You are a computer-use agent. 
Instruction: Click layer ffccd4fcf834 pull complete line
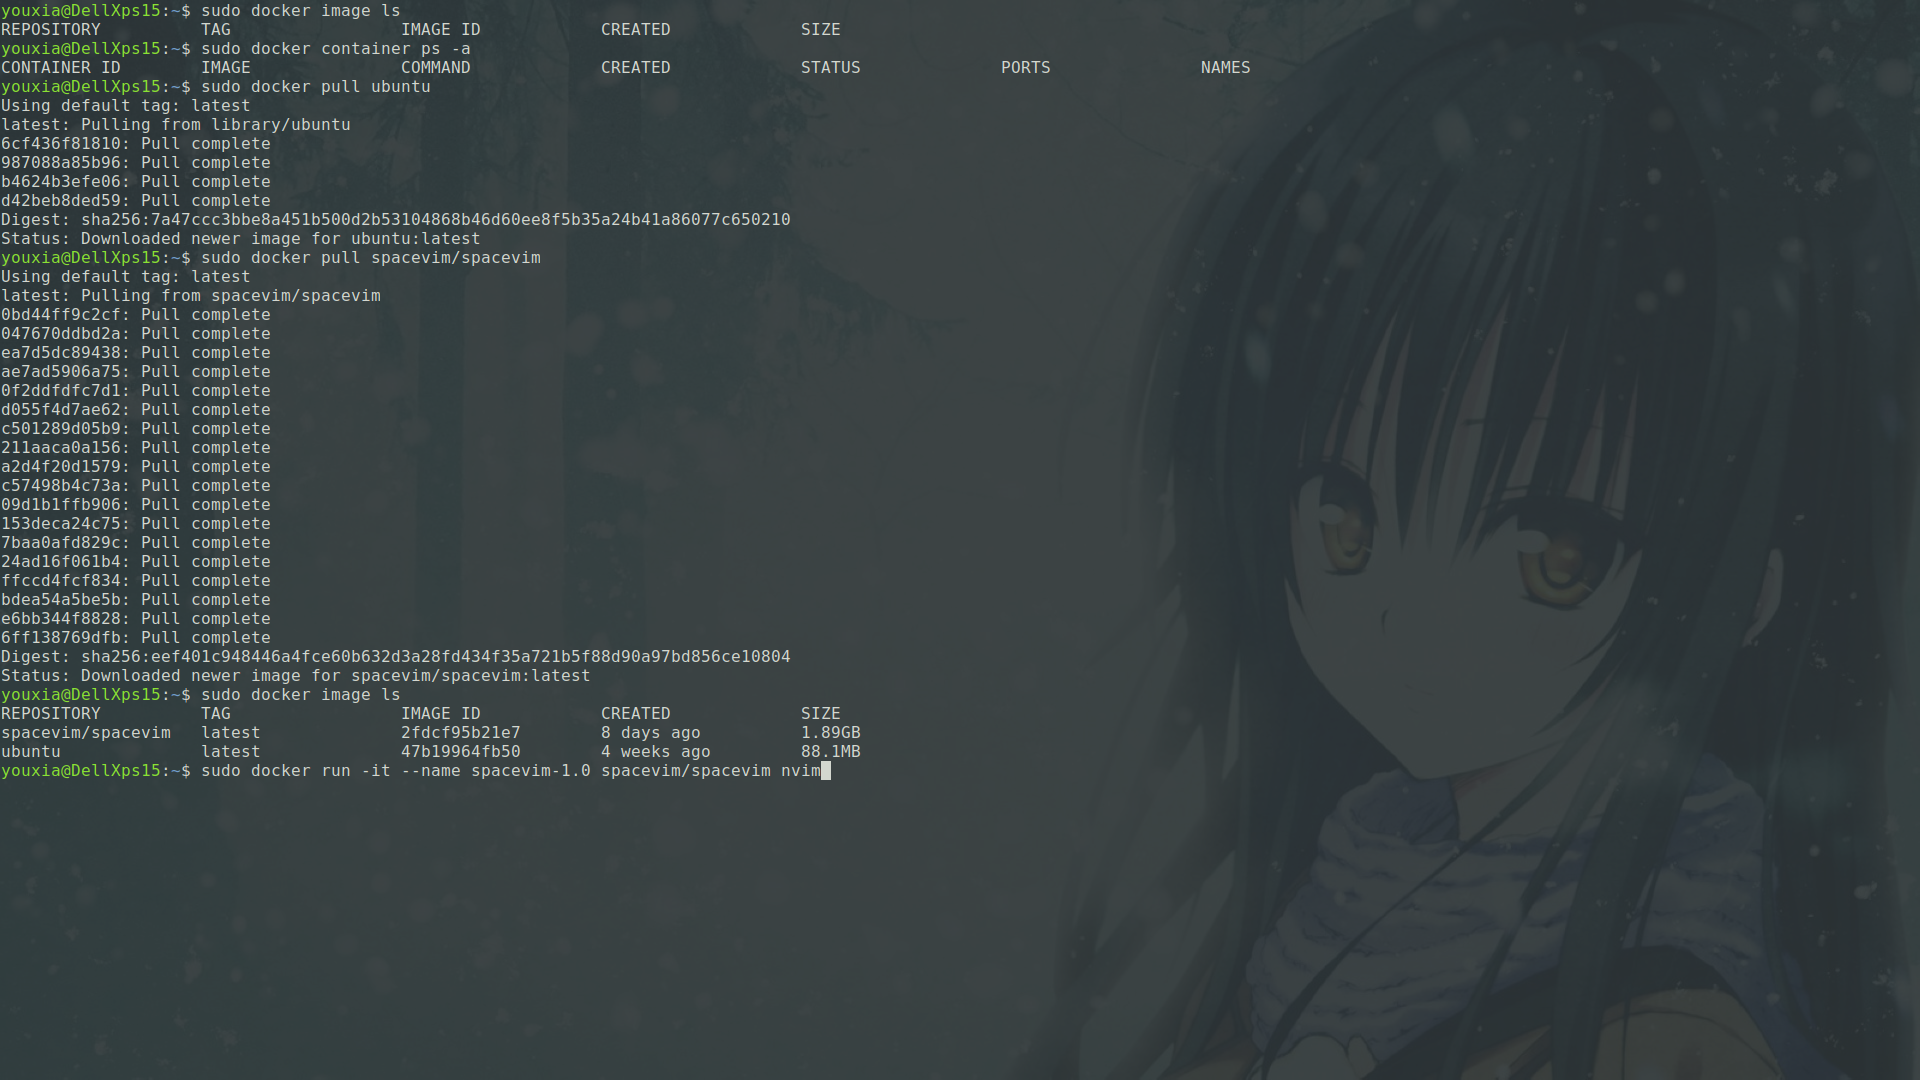[136, 581]
